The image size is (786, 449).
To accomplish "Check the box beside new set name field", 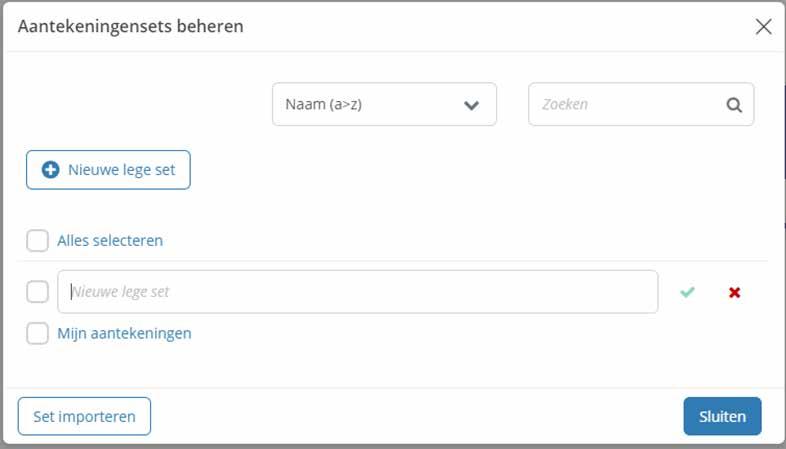I will tap(38, 292).
